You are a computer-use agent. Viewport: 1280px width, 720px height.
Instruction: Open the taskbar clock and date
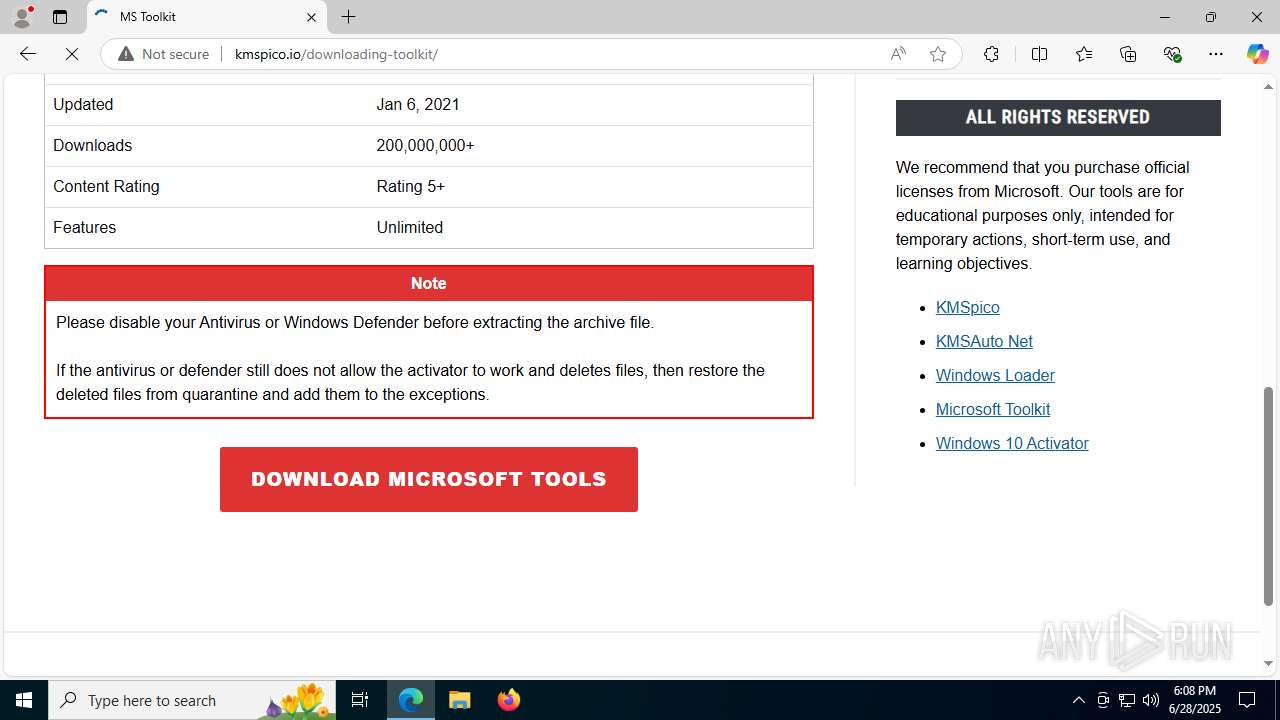[1195, 700]
